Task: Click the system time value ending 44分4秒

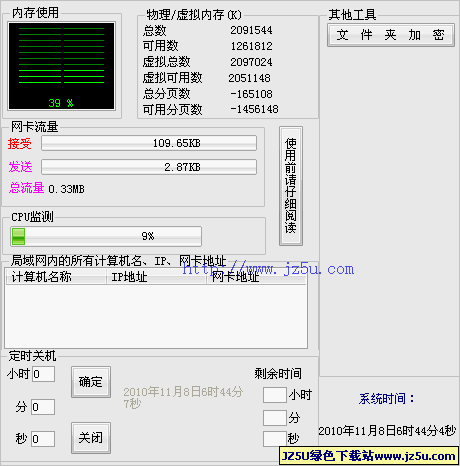Action: coord(387,431)
